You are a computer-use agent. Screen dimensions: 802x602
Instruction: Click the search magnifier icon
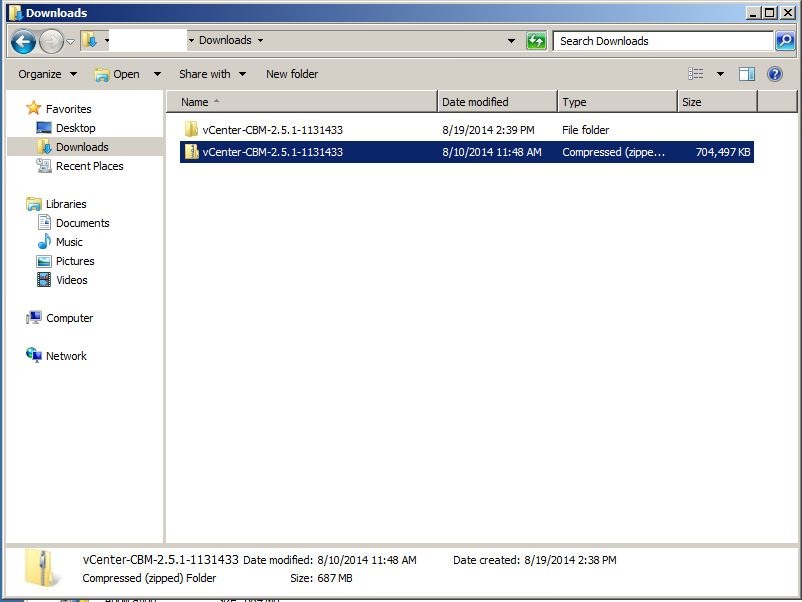(x=785, y=41)
